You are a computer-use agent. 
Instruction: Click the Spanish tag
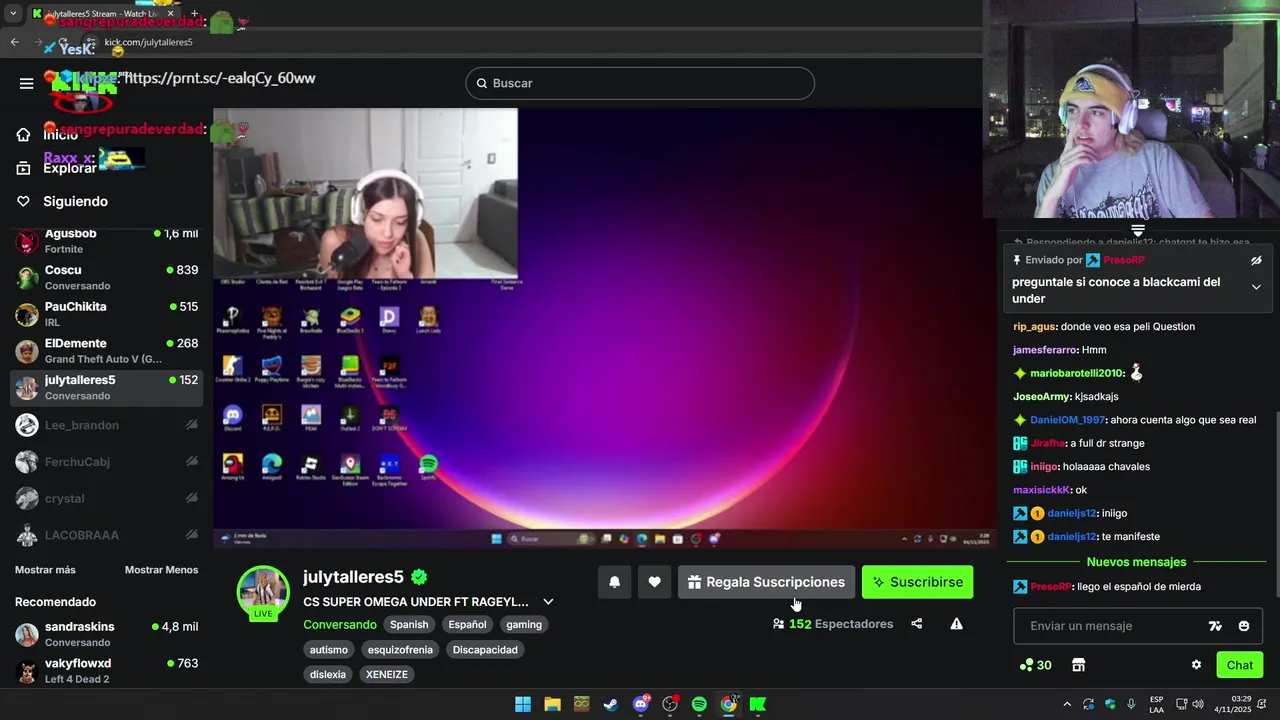(x=409, y=624)
